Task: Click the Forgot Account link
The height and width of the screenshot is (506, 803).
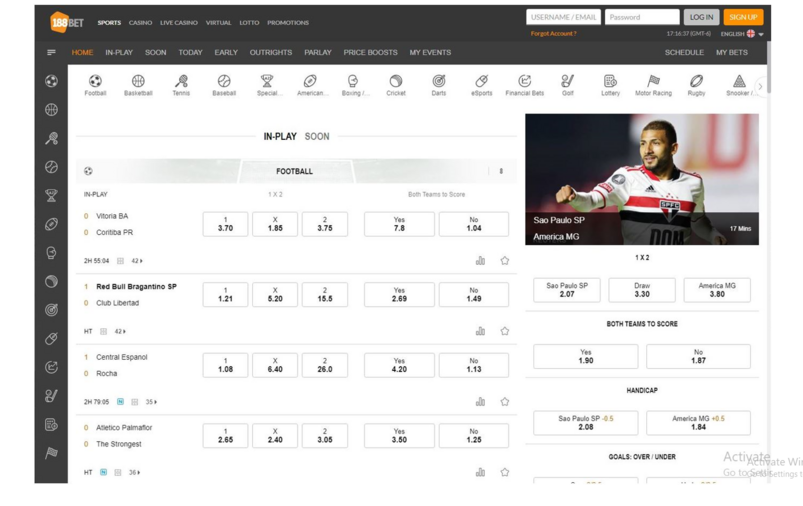Action: (x=553, y=34)
